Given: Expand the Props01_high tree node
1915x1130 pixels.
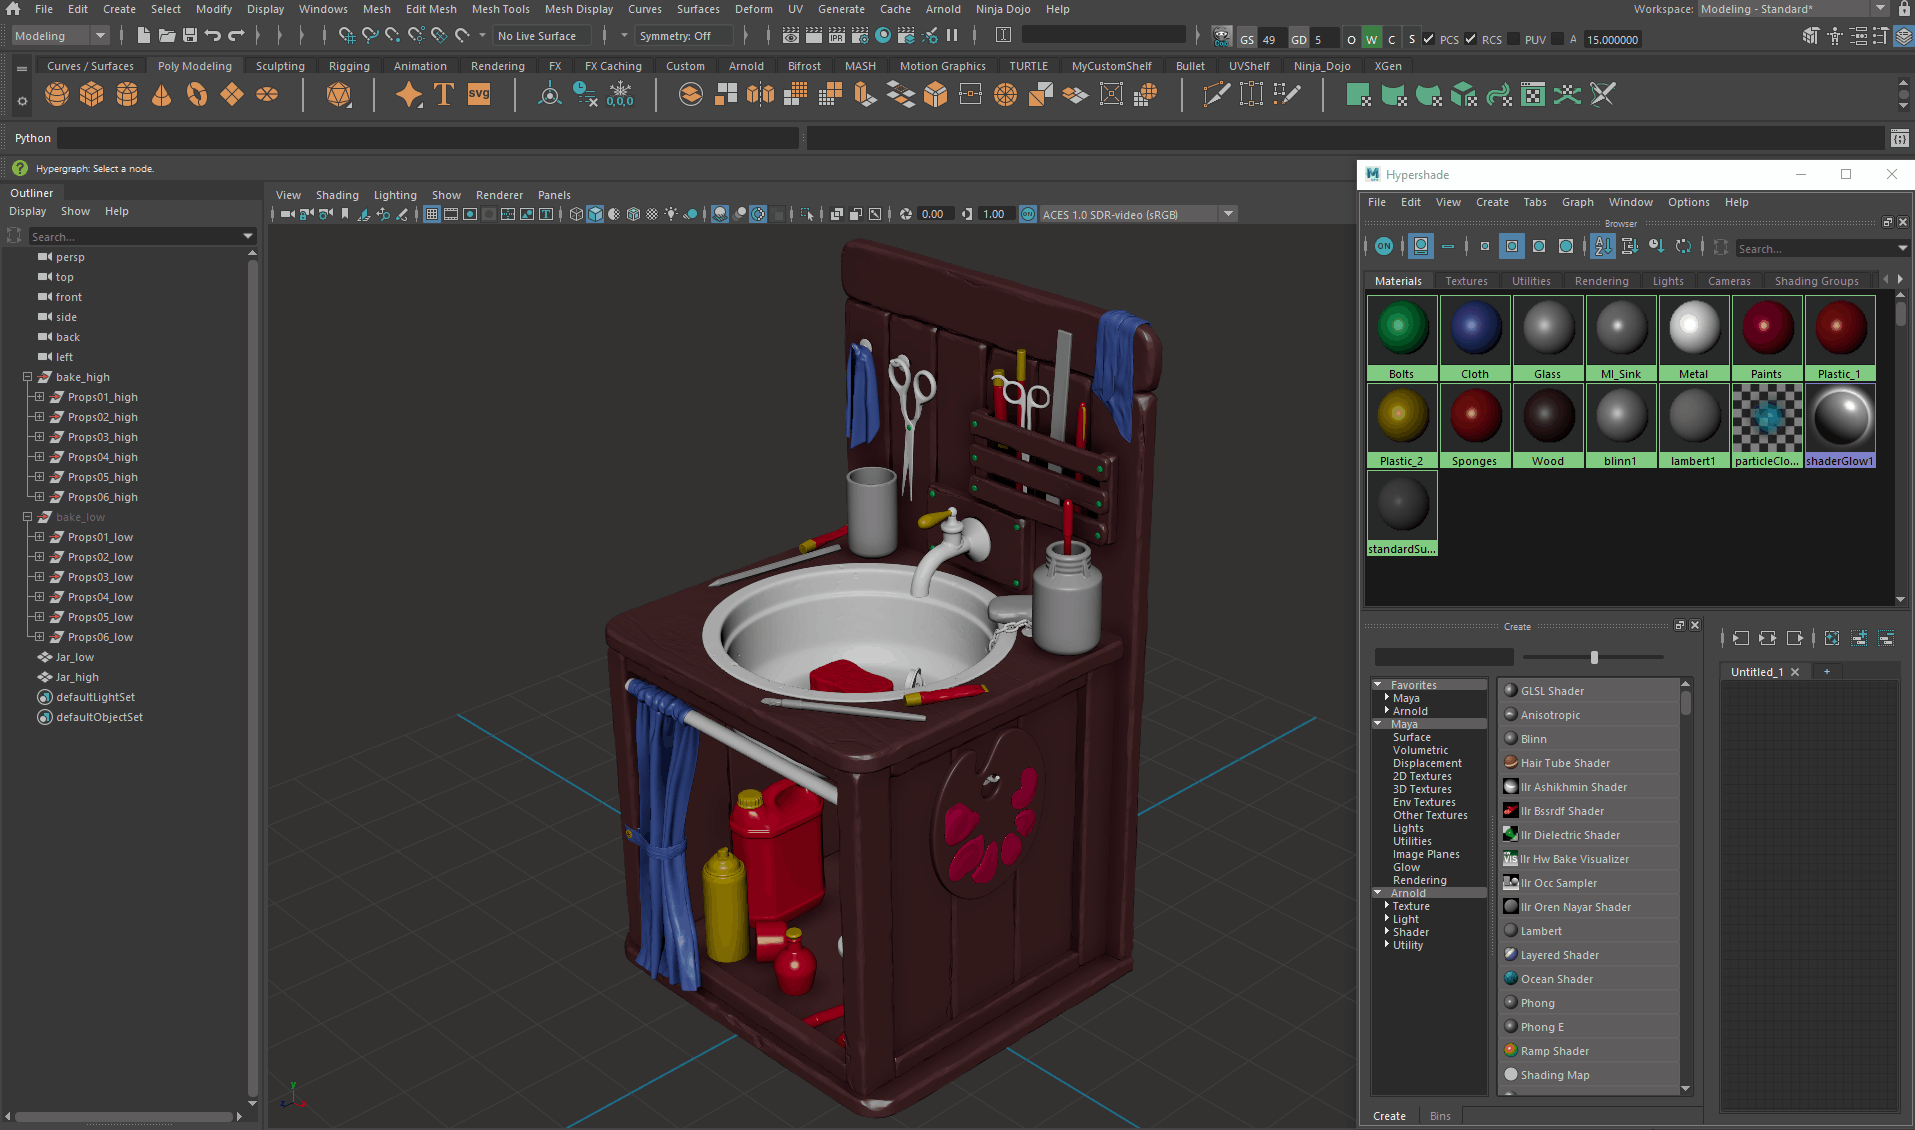Looking at the screenshot, I should [39, 397].
